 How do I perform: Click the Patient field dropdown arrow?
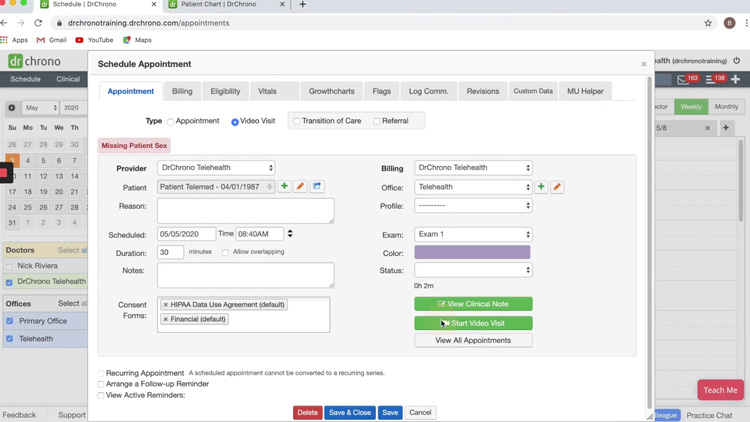tap(269, 187)
